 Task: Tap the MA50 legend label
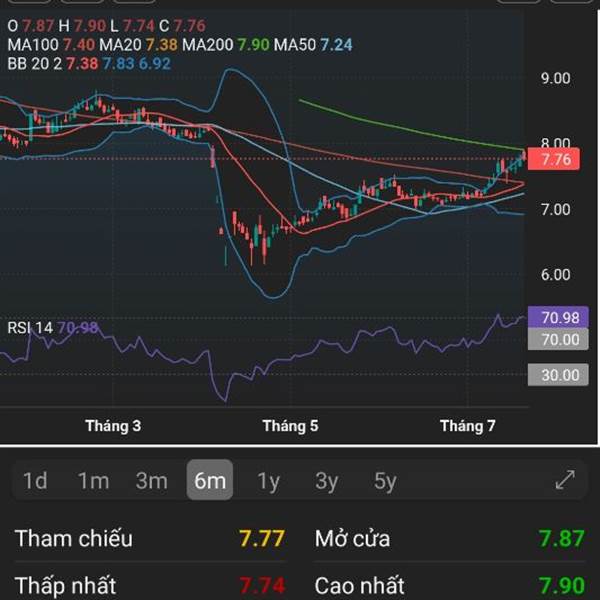(295, 45)
